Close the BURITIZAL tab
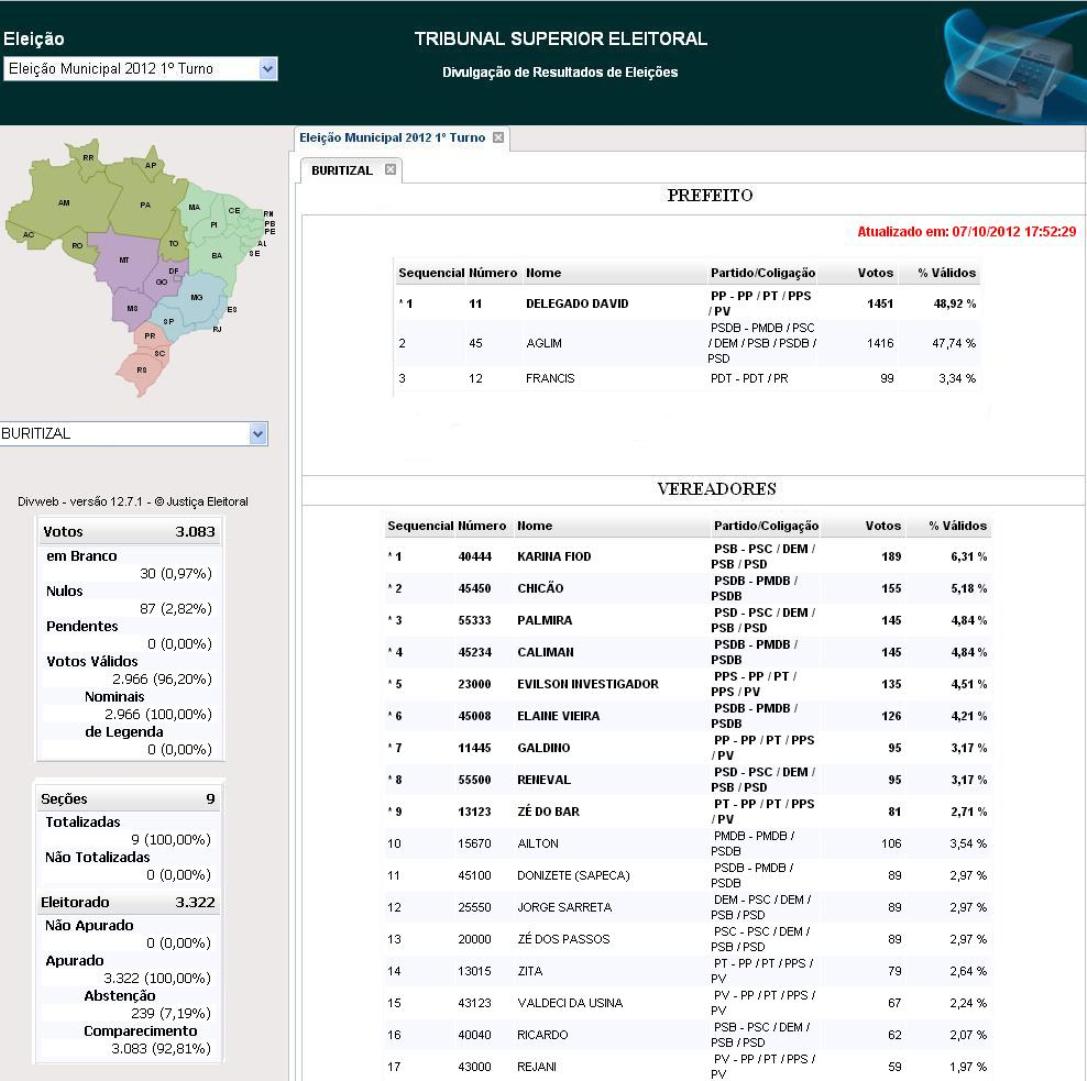The height and width of the screenshot is (1081, 1087). pos(390,169)
